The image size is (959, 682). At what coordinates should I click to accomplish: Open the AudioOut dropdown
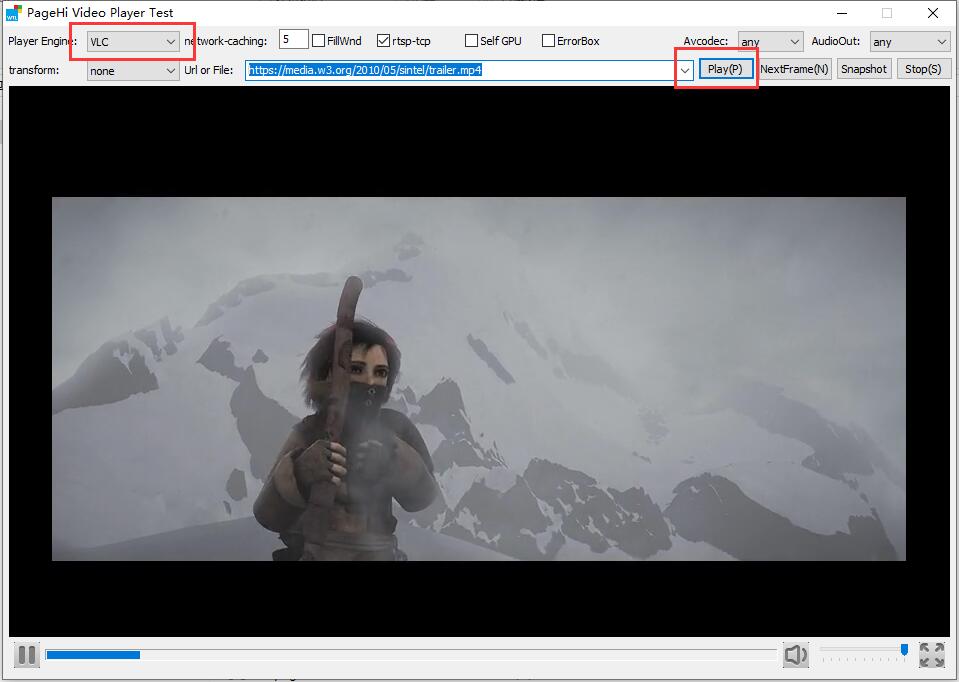point(910,42)
